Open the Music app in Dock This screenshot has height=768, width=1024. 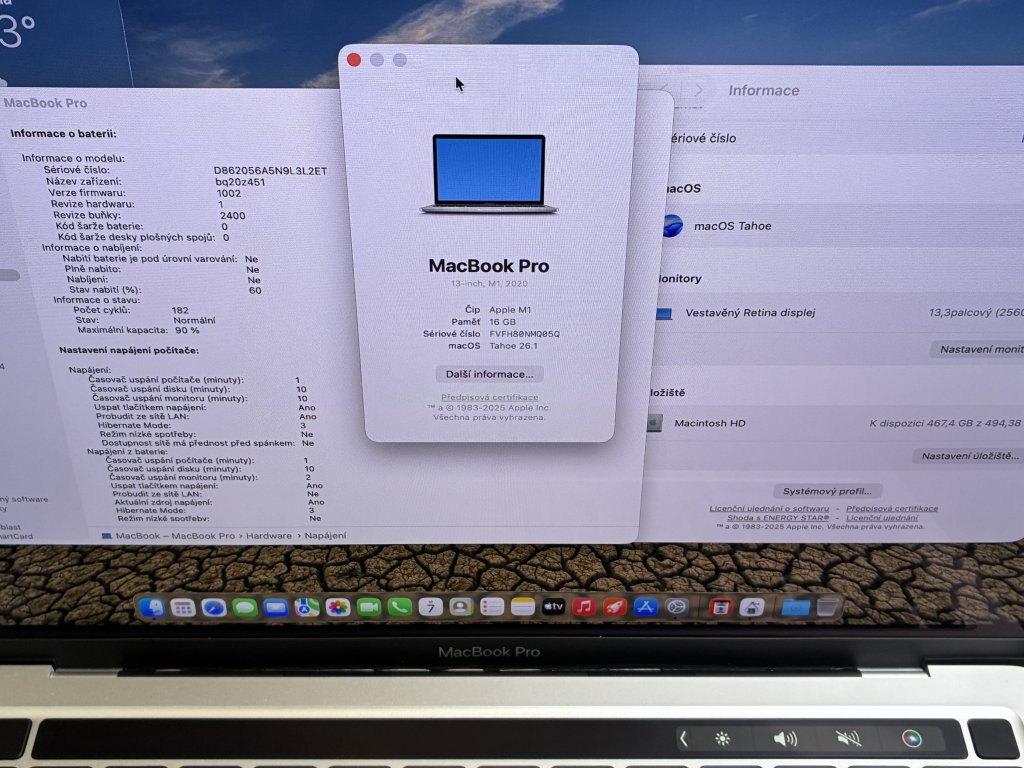click(584, 606)
